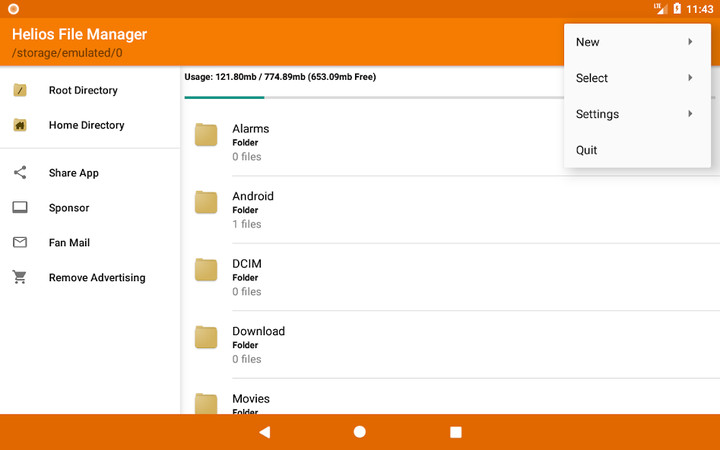Choose Quit from the overflow menu
The image size is (720, 450).
[587, 150]
